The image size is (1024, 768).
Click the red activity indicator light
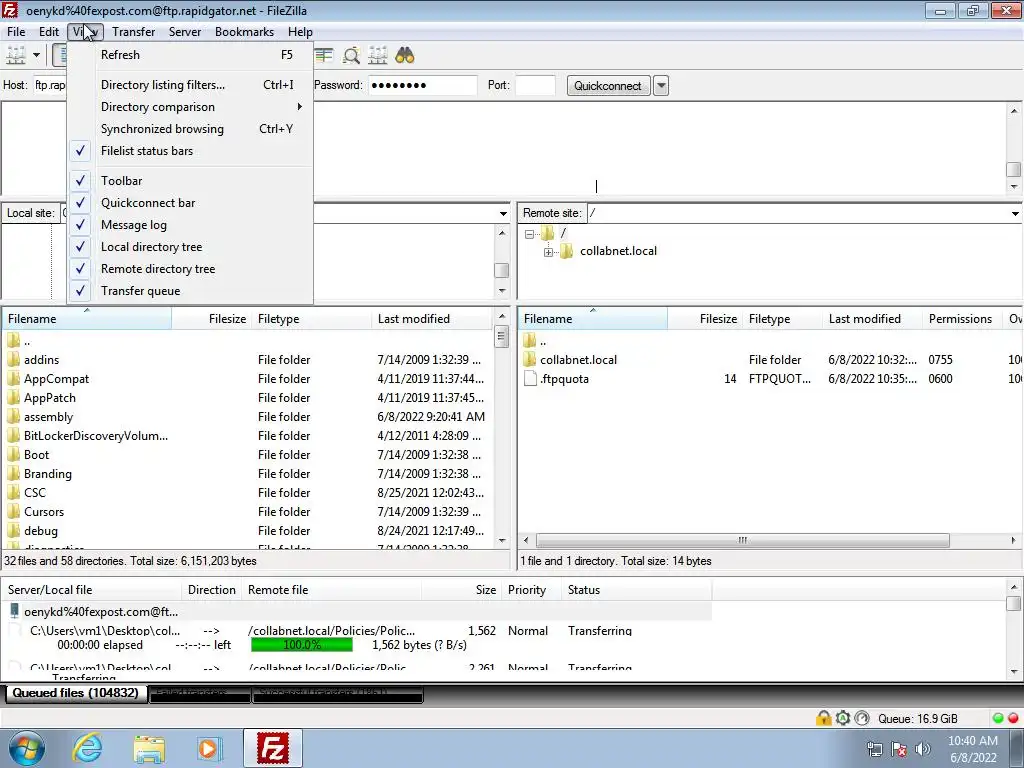point(1013,718)
